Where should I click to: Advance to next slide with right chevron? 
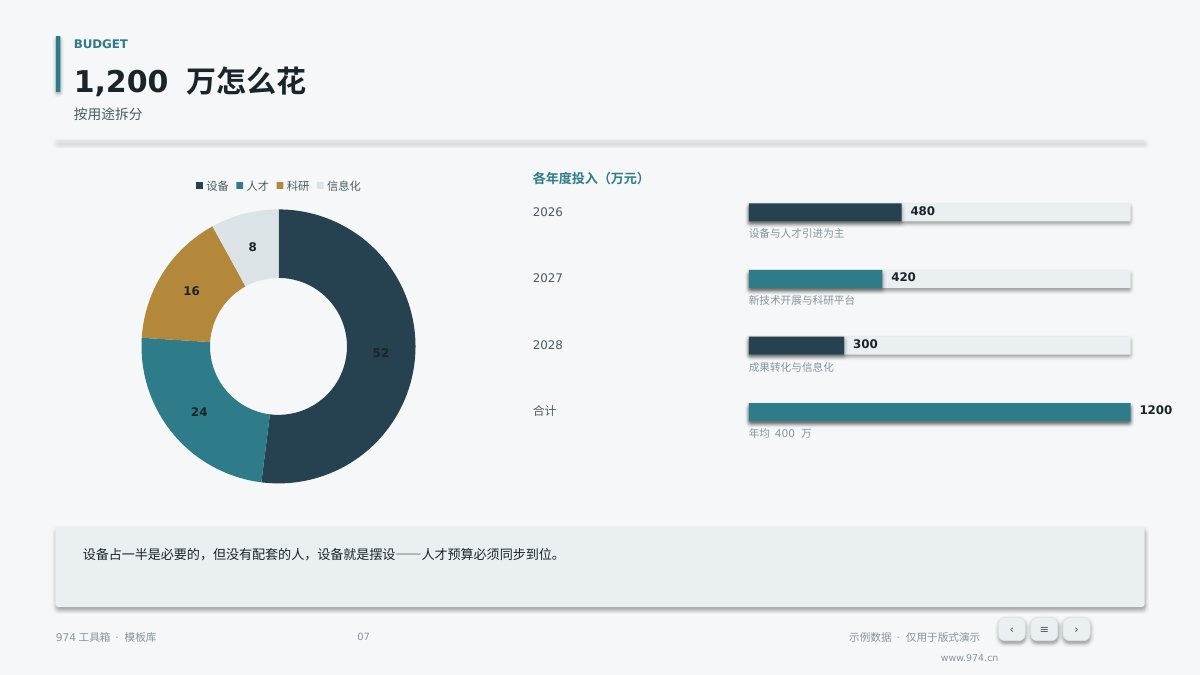1076,629
